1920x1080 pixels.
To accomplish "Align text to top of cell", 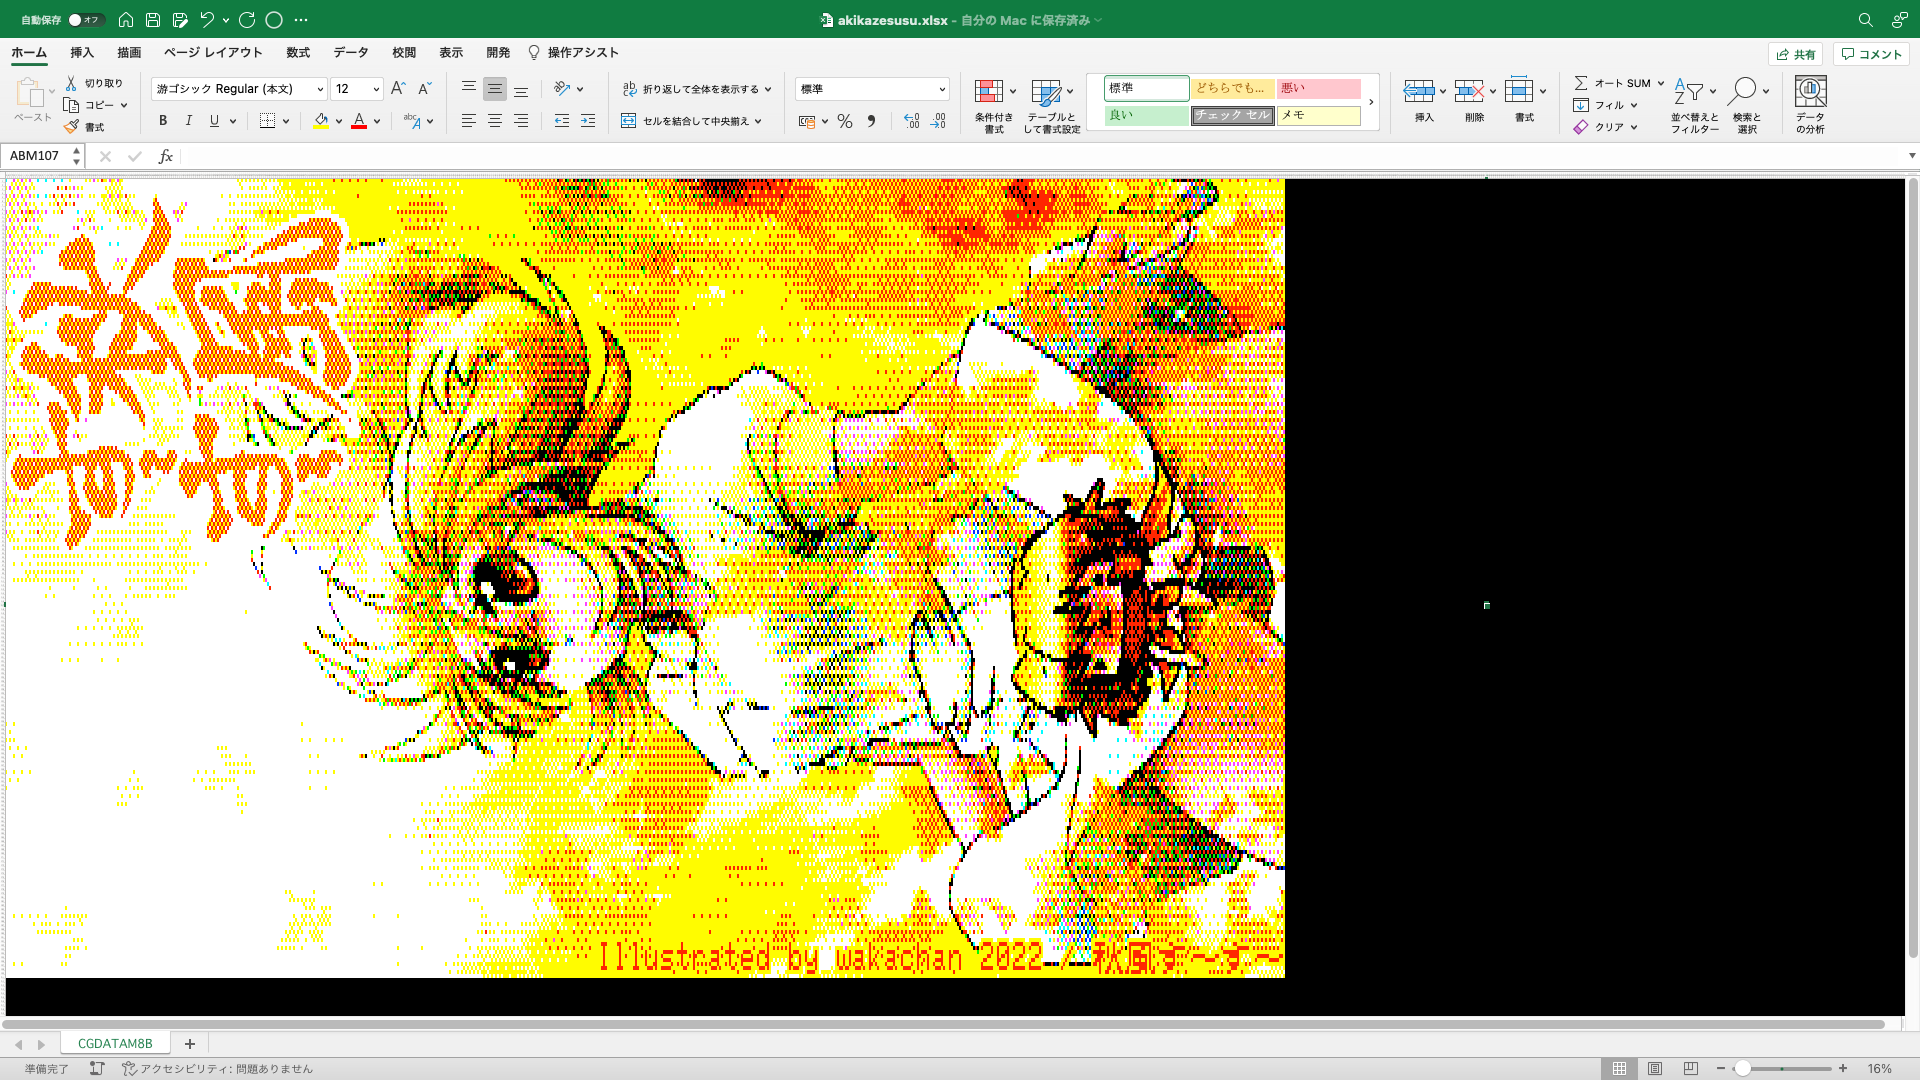I will [468, 89].
